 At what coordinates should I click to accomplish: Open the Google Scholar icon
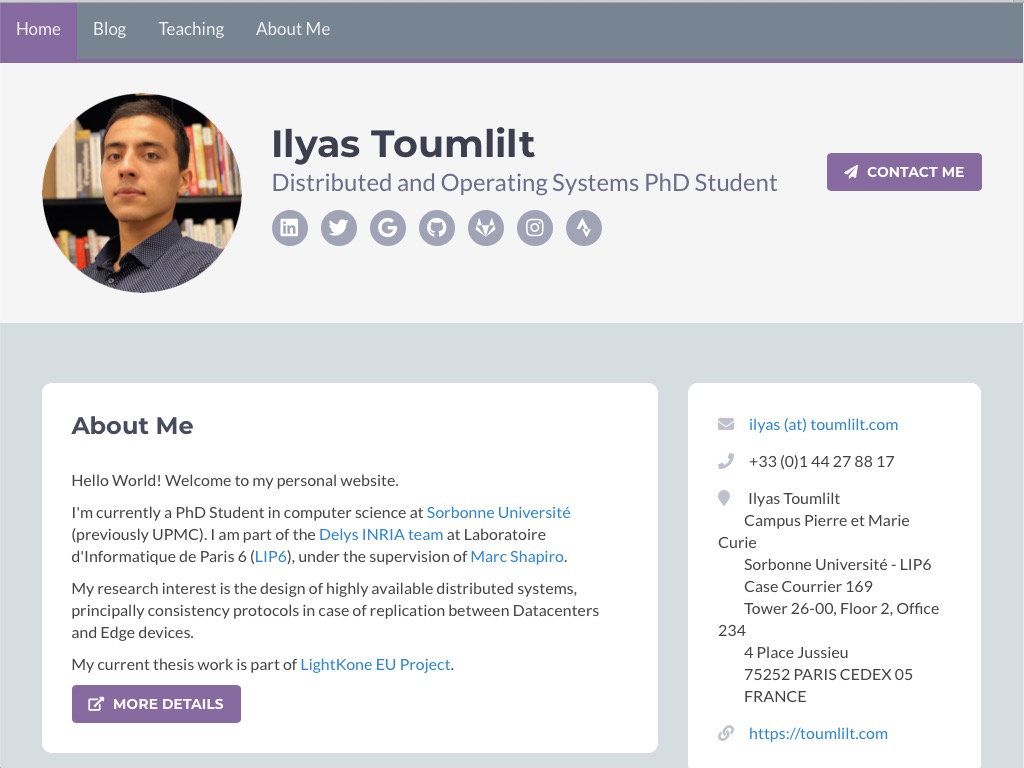point(387,228)
